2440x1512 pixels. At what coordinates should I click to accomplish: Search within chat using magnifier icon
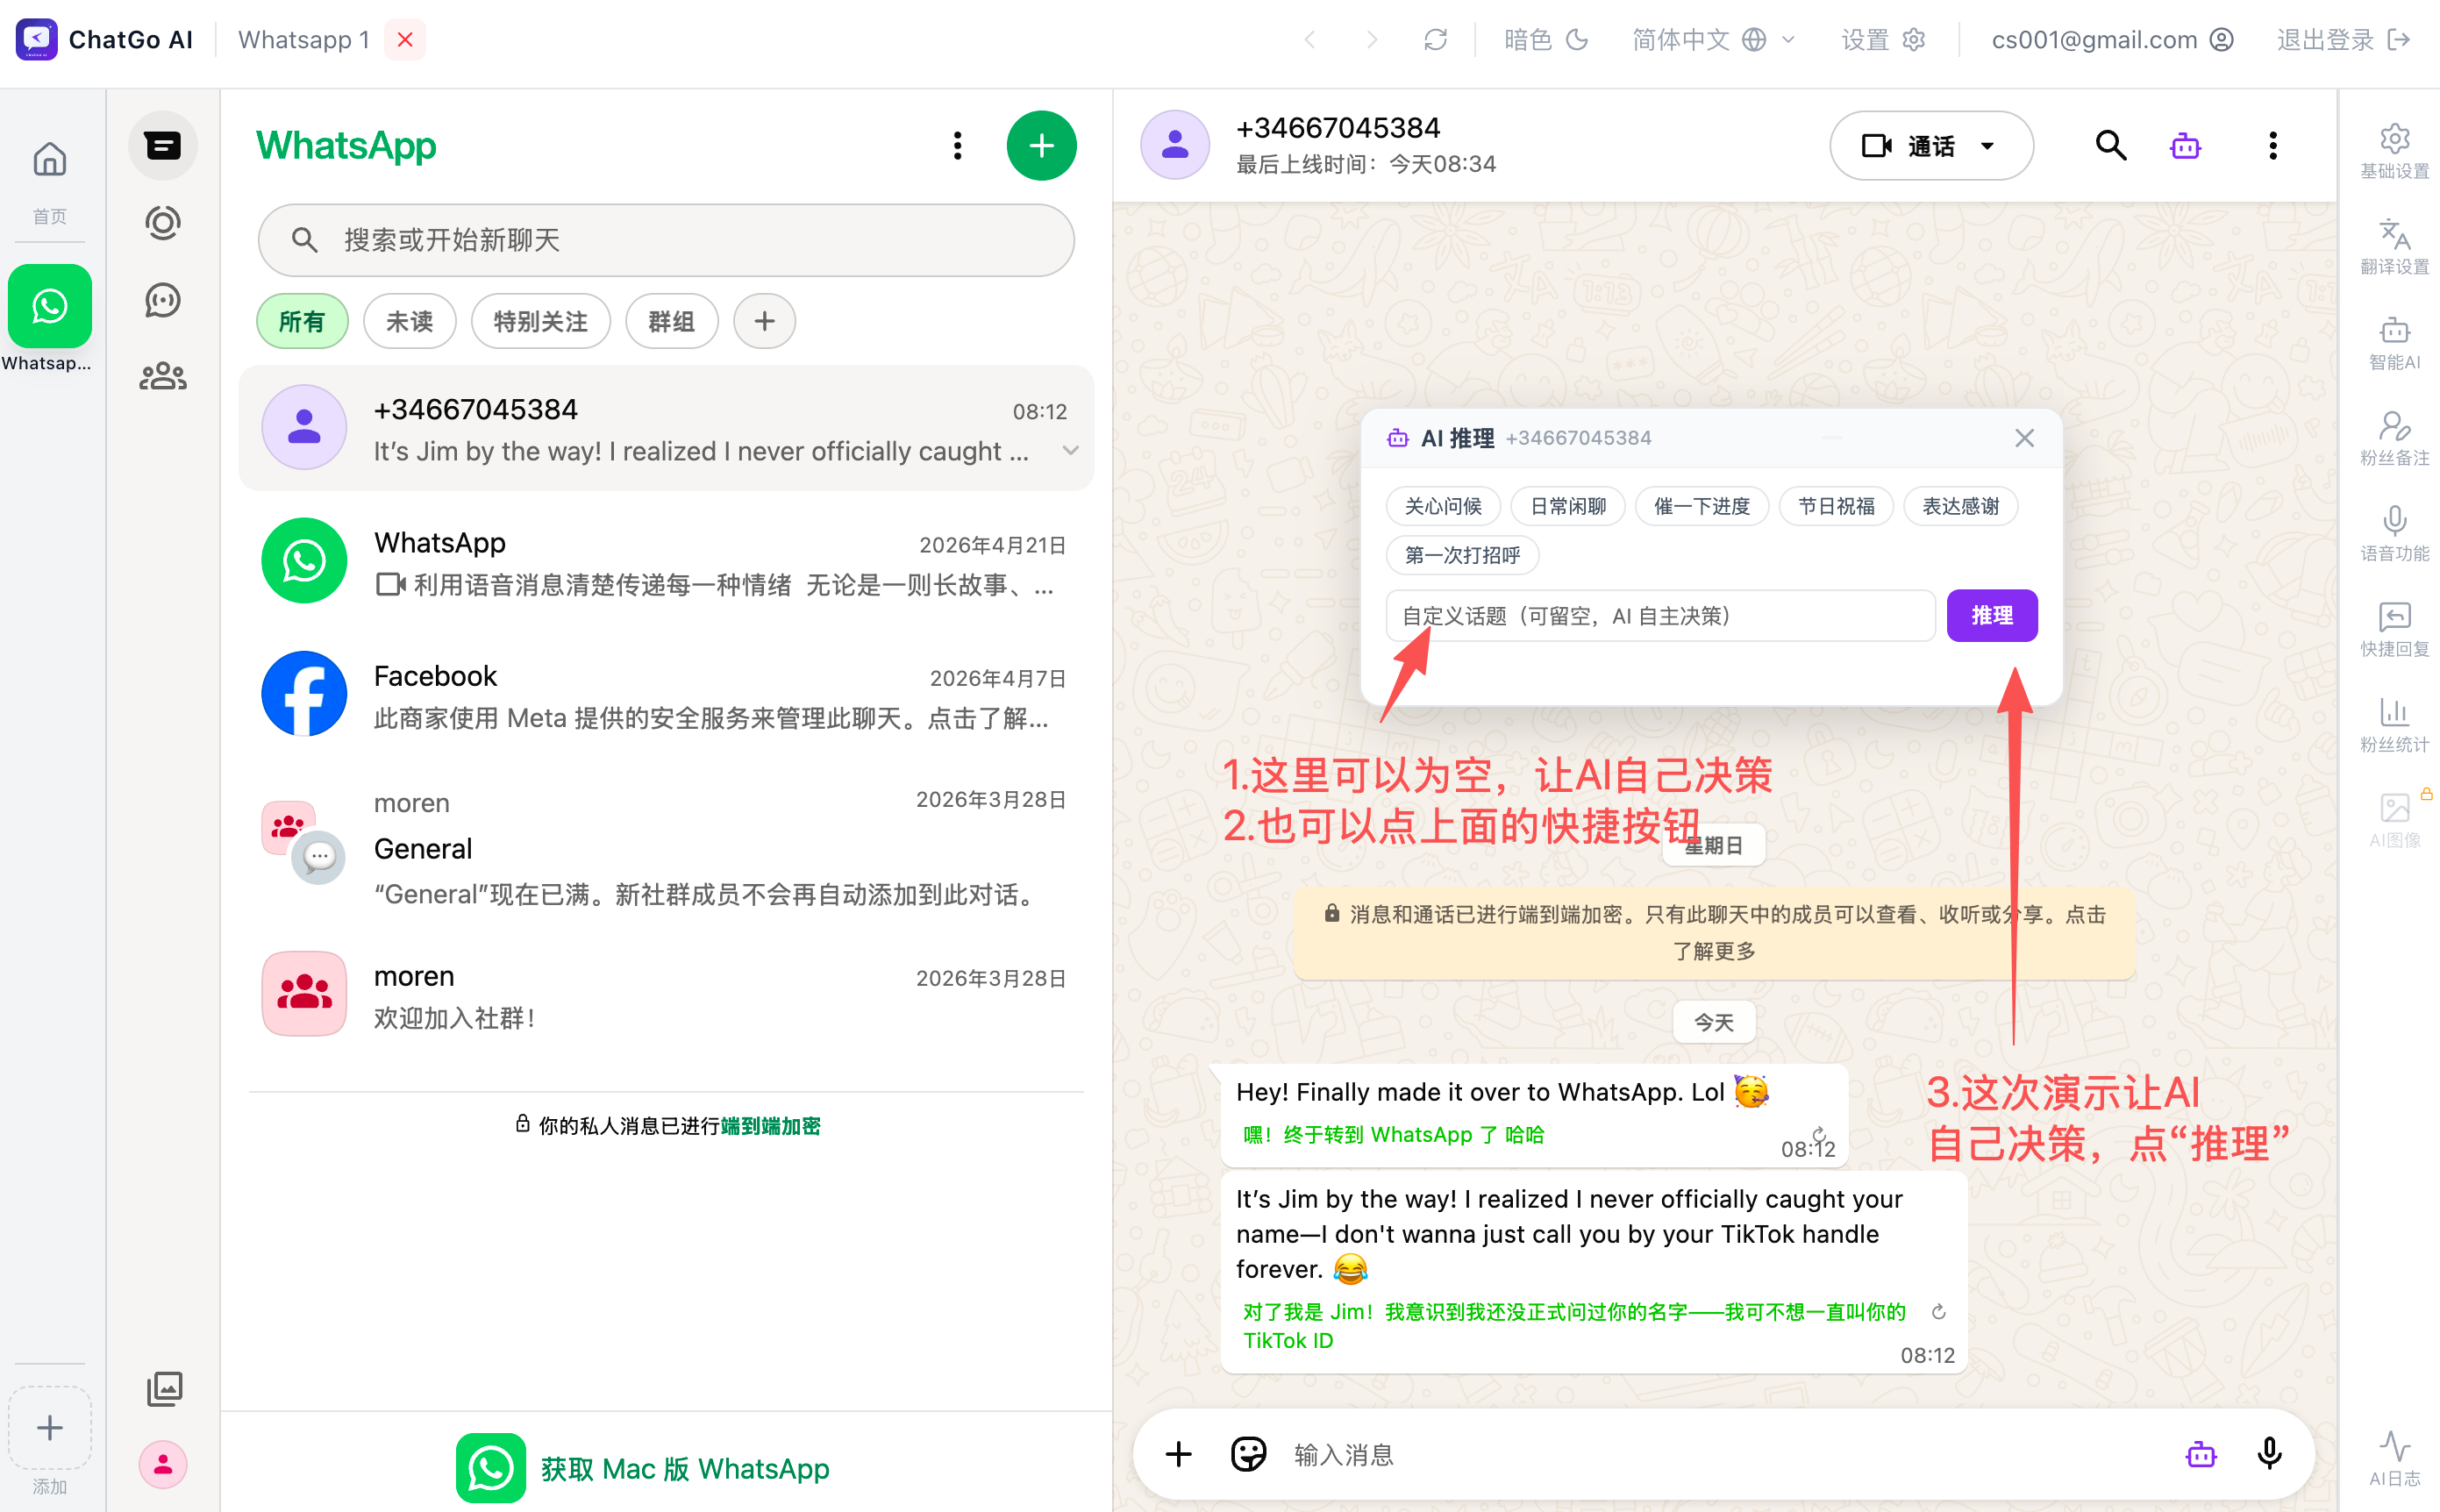[2110, 146]
